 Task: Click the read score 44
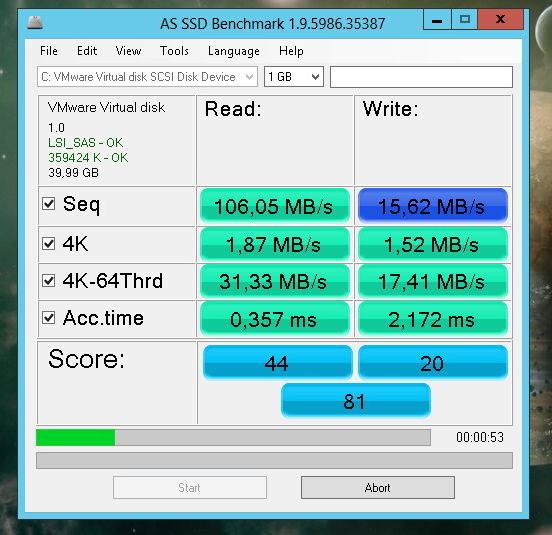click(x=278, y=363)
